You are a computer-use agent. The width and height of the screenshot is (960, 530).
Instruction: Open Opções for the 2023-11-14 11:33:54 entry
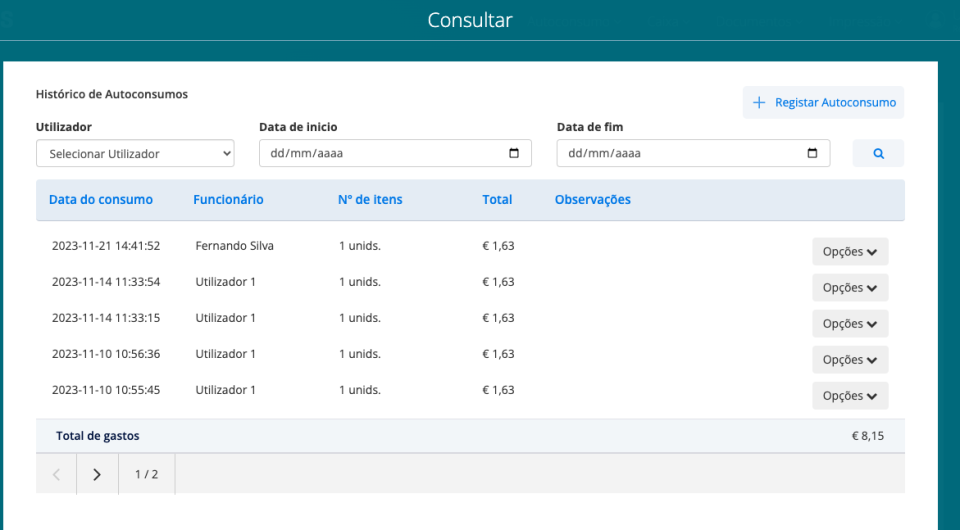[x=849, y=288]
